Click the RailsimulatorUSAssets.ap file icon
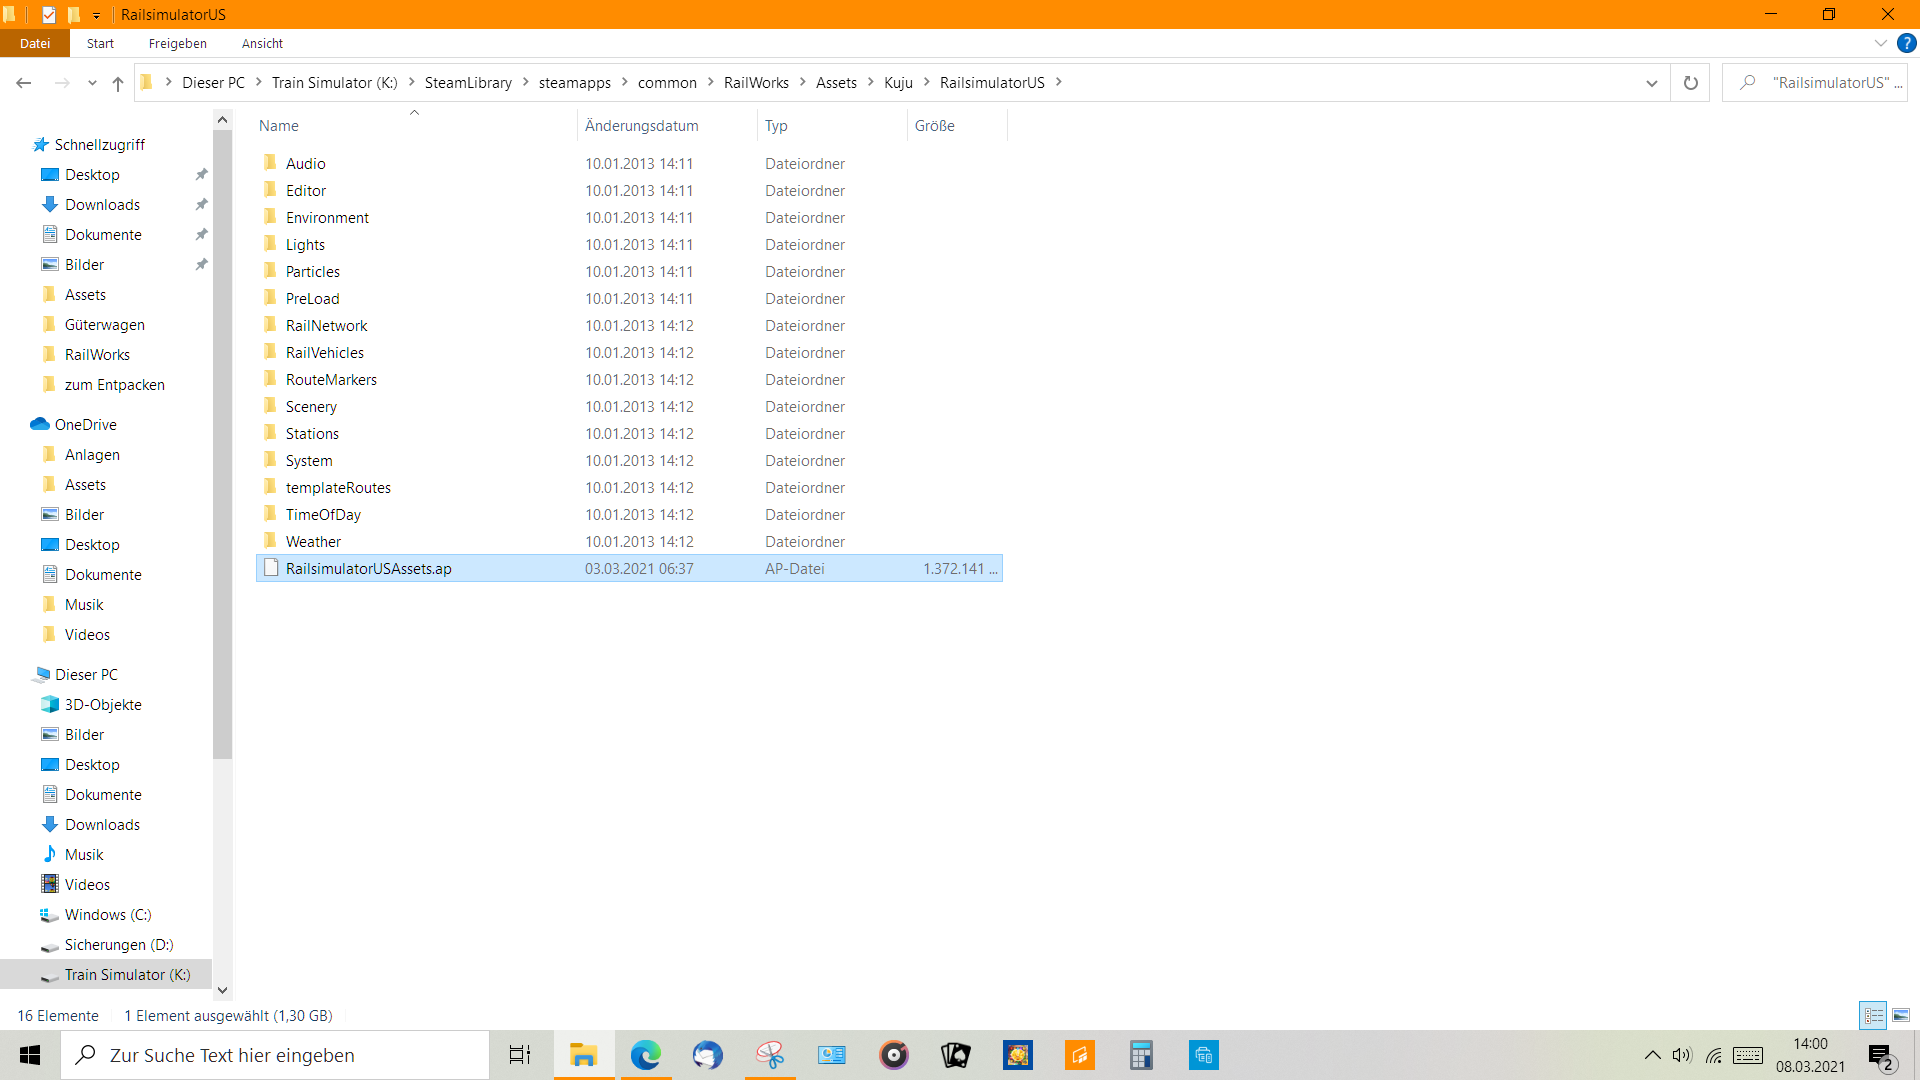 click(271, 568)
